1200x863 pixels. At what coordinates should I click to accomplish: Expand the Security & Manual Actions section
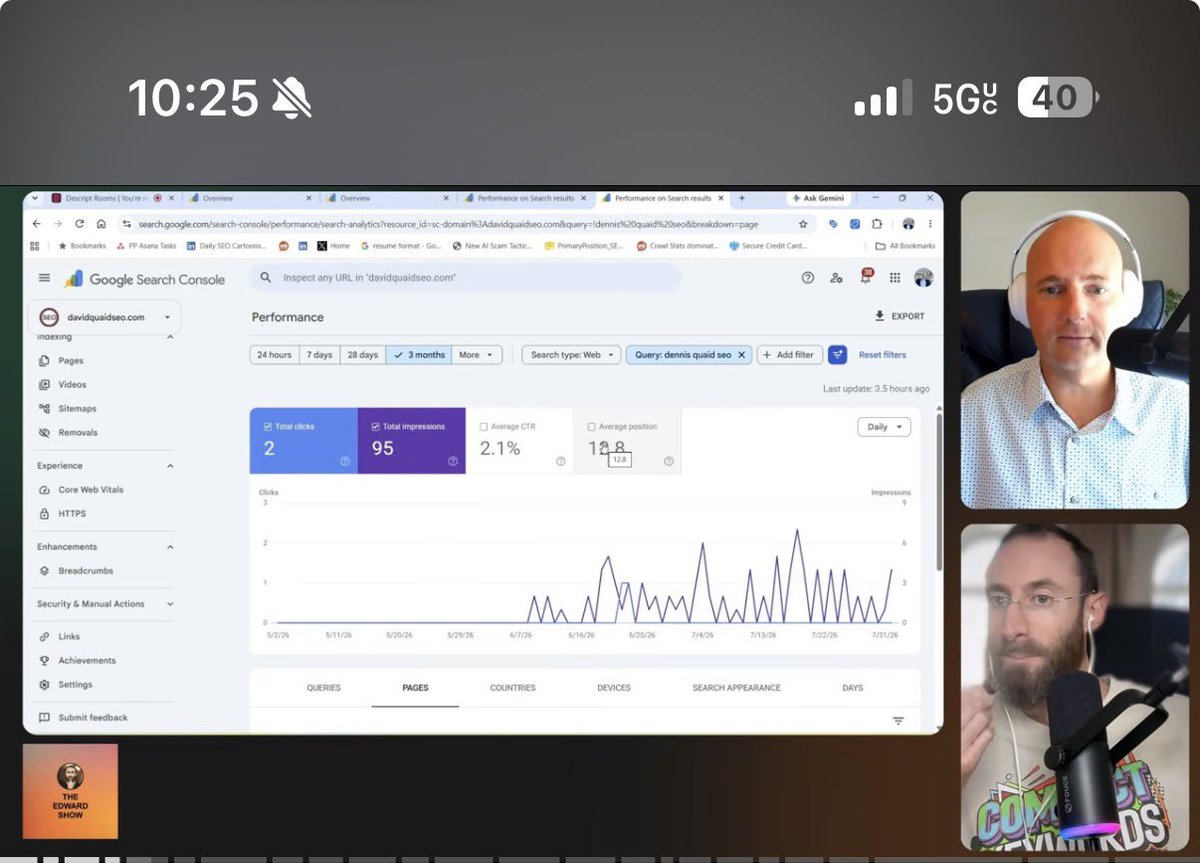click(x=169, y=604)
